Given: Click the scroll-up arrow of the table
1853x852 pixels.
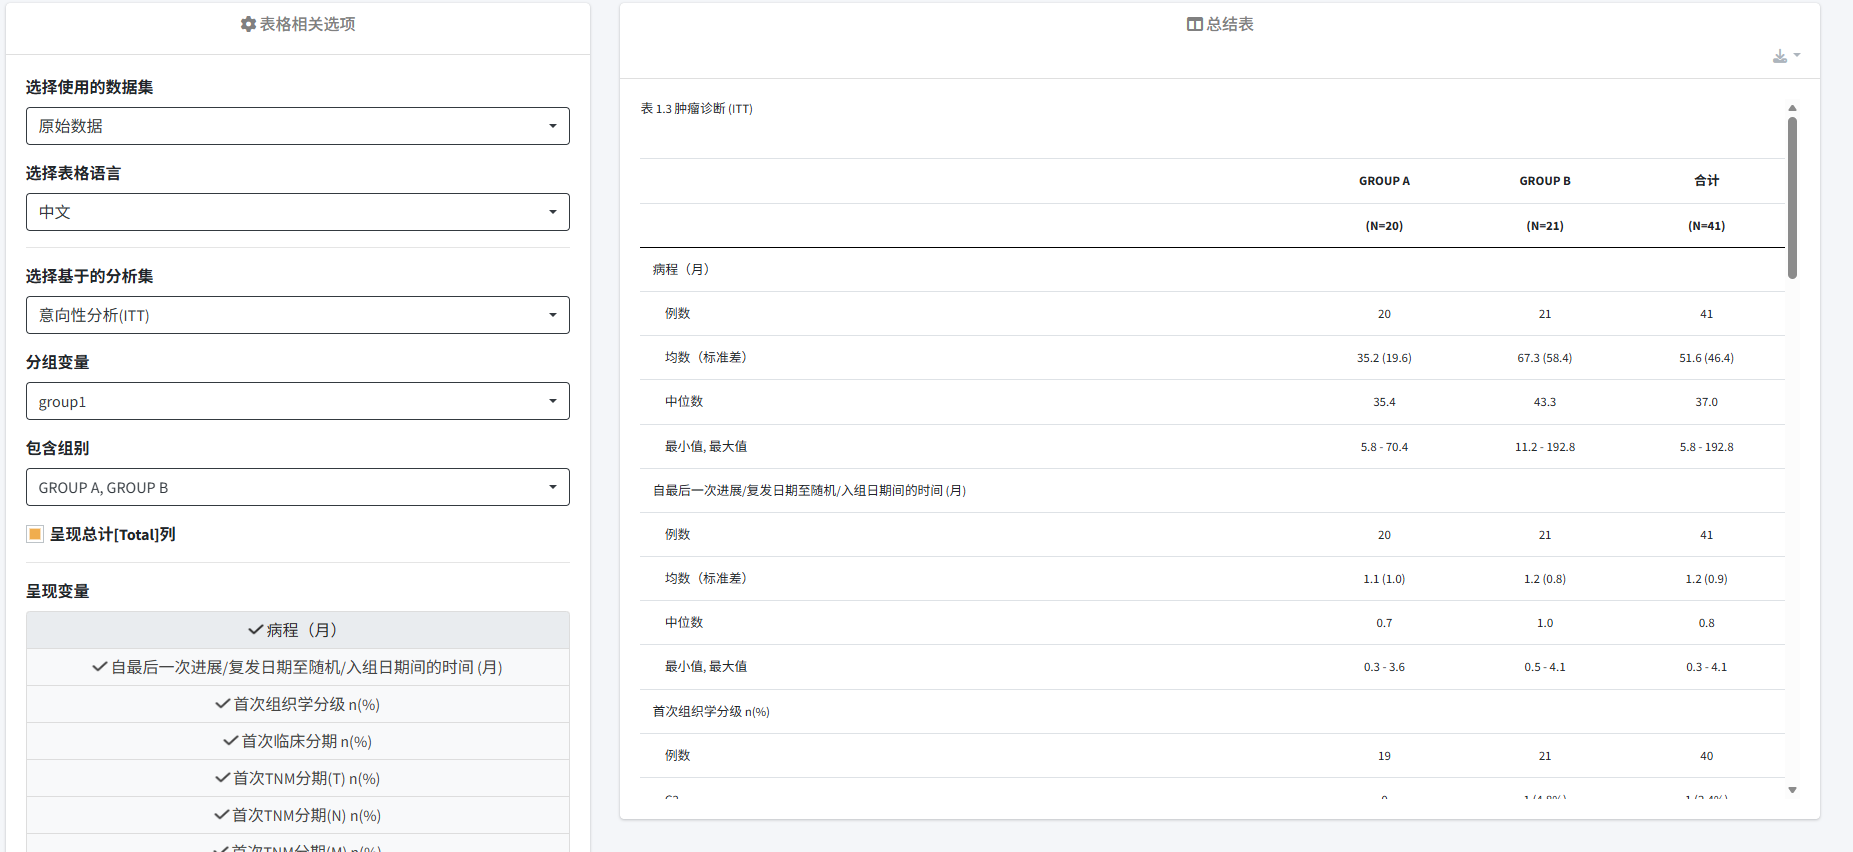Looking at the screenshot, I should point(1792,108).
